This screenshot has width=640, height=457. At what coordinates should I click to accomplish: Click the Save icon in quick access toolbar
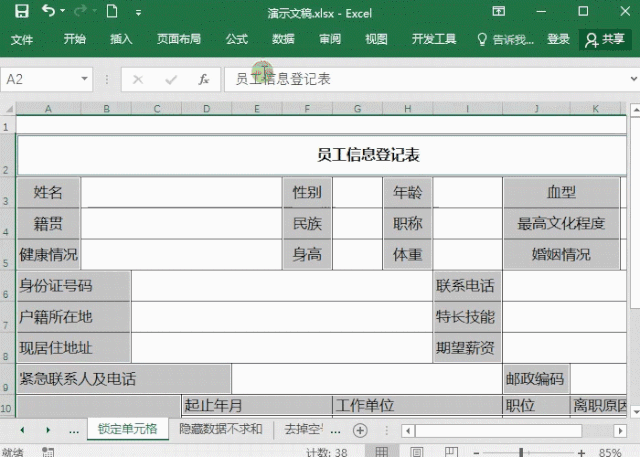click(22, 11)
